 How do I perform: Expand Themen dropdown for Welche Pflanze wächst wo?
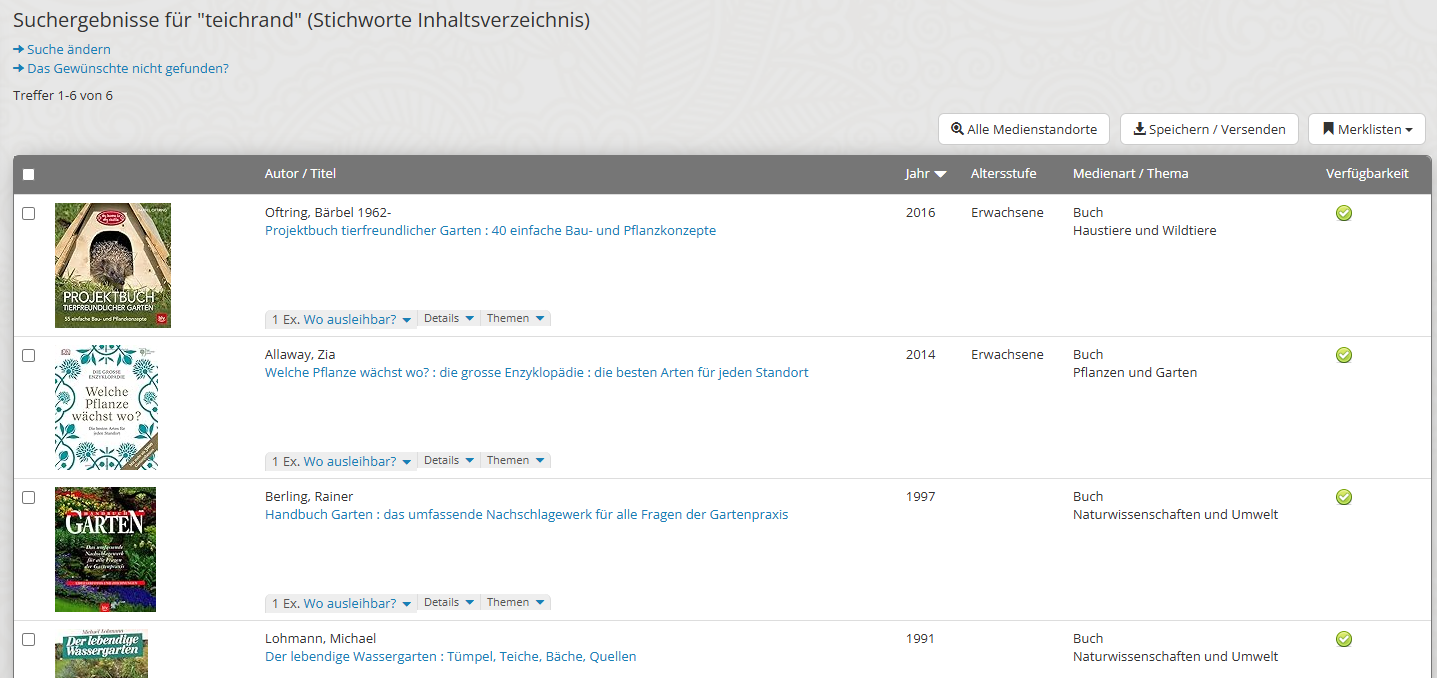[515, 461]
